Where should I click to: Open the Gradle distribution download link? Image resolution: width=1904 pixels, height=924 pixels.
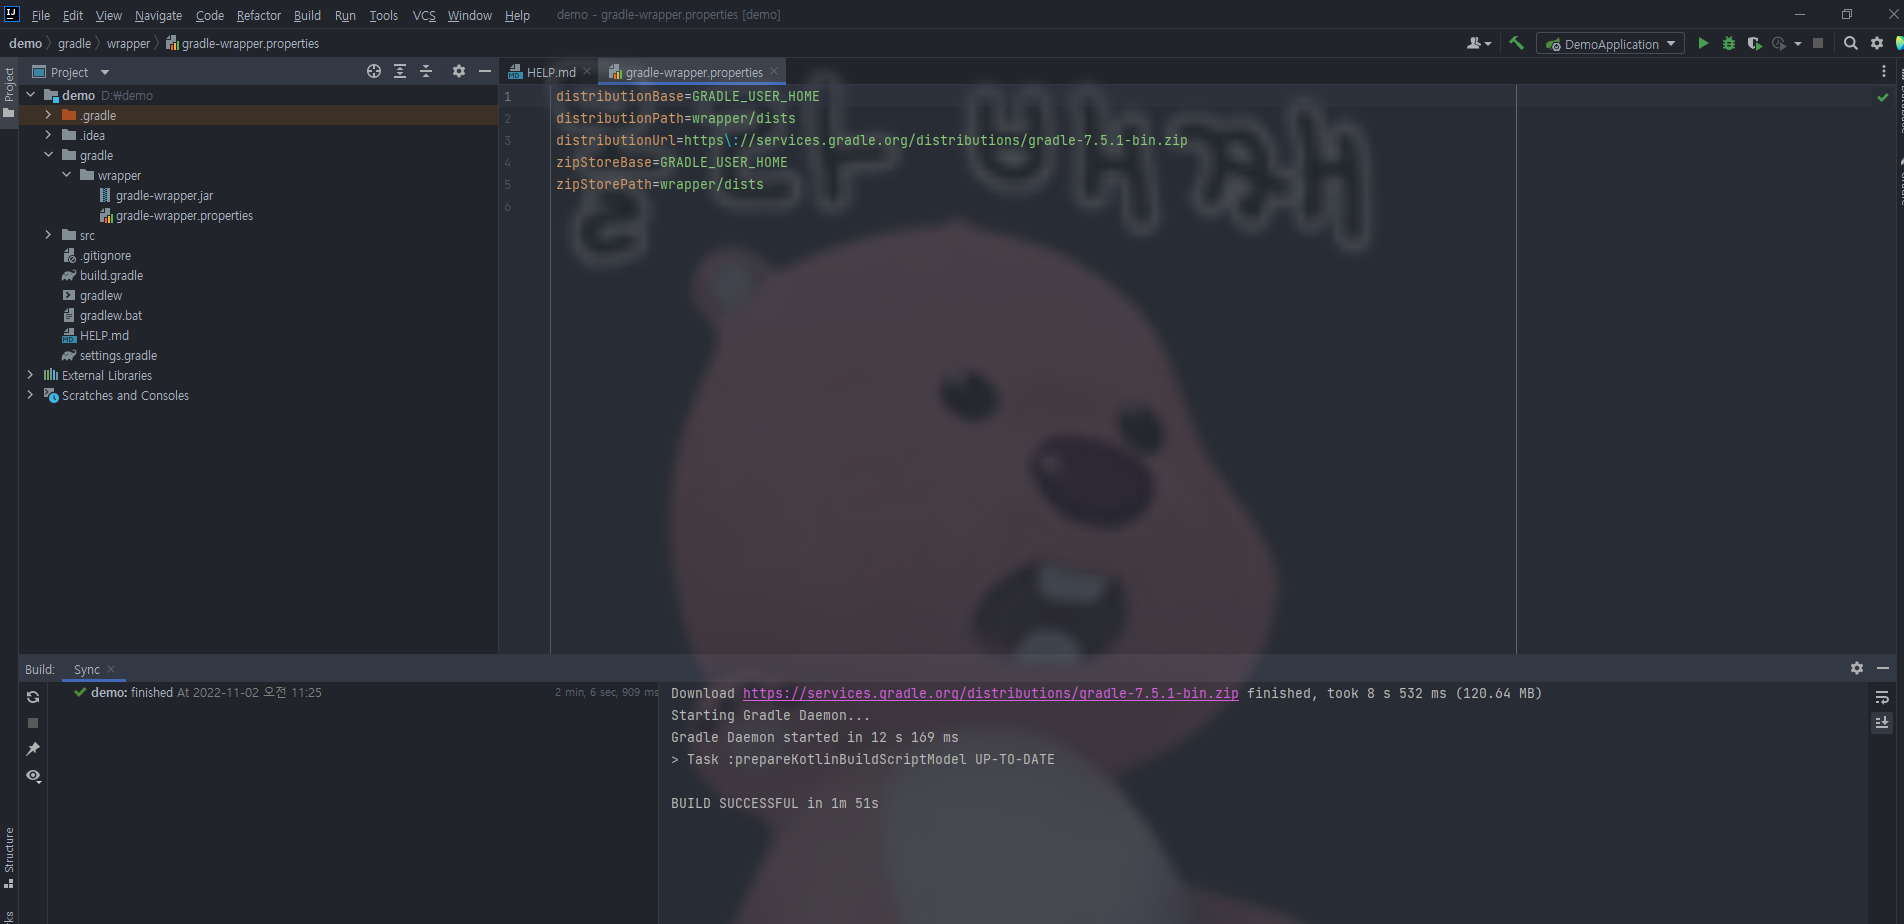[990, 693]
